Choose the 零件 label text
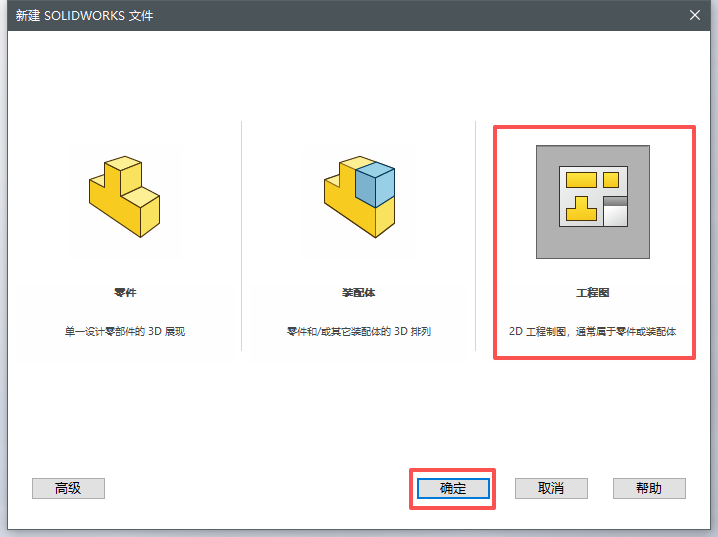This screenshot has height=537, width=718. tap(125, 293)
